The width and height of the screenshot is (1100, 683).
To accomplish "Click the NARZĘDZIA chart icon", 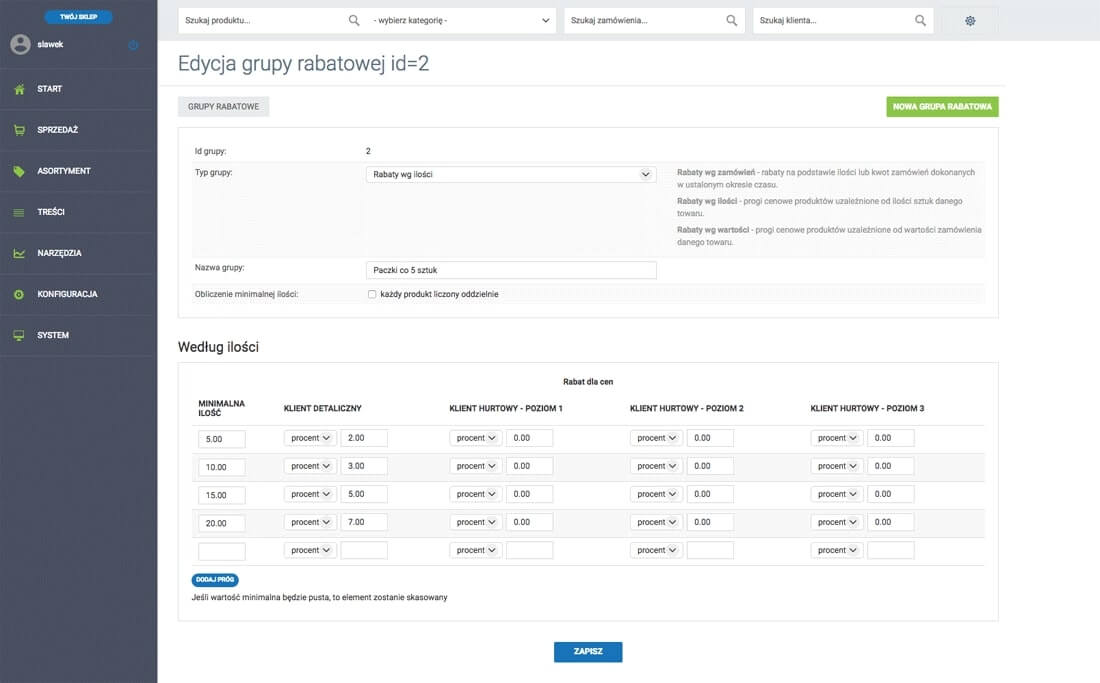I will (19, 253).
